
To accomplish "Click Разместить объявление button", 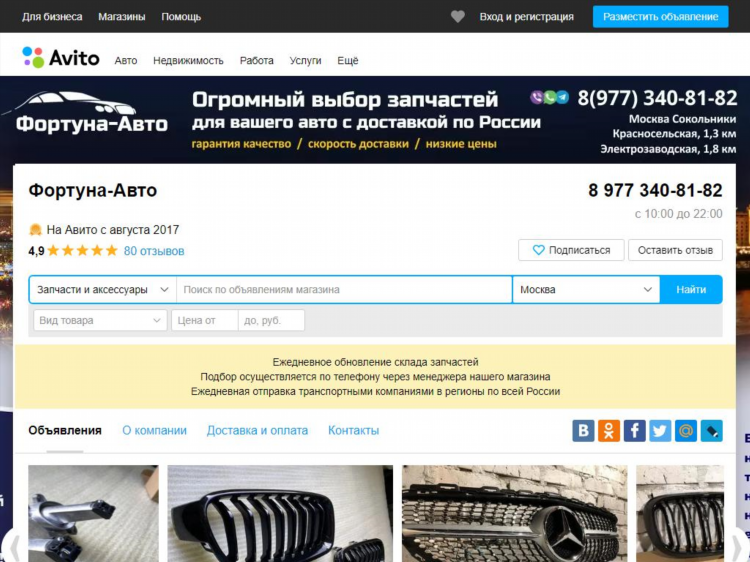I will pos(661,17).
